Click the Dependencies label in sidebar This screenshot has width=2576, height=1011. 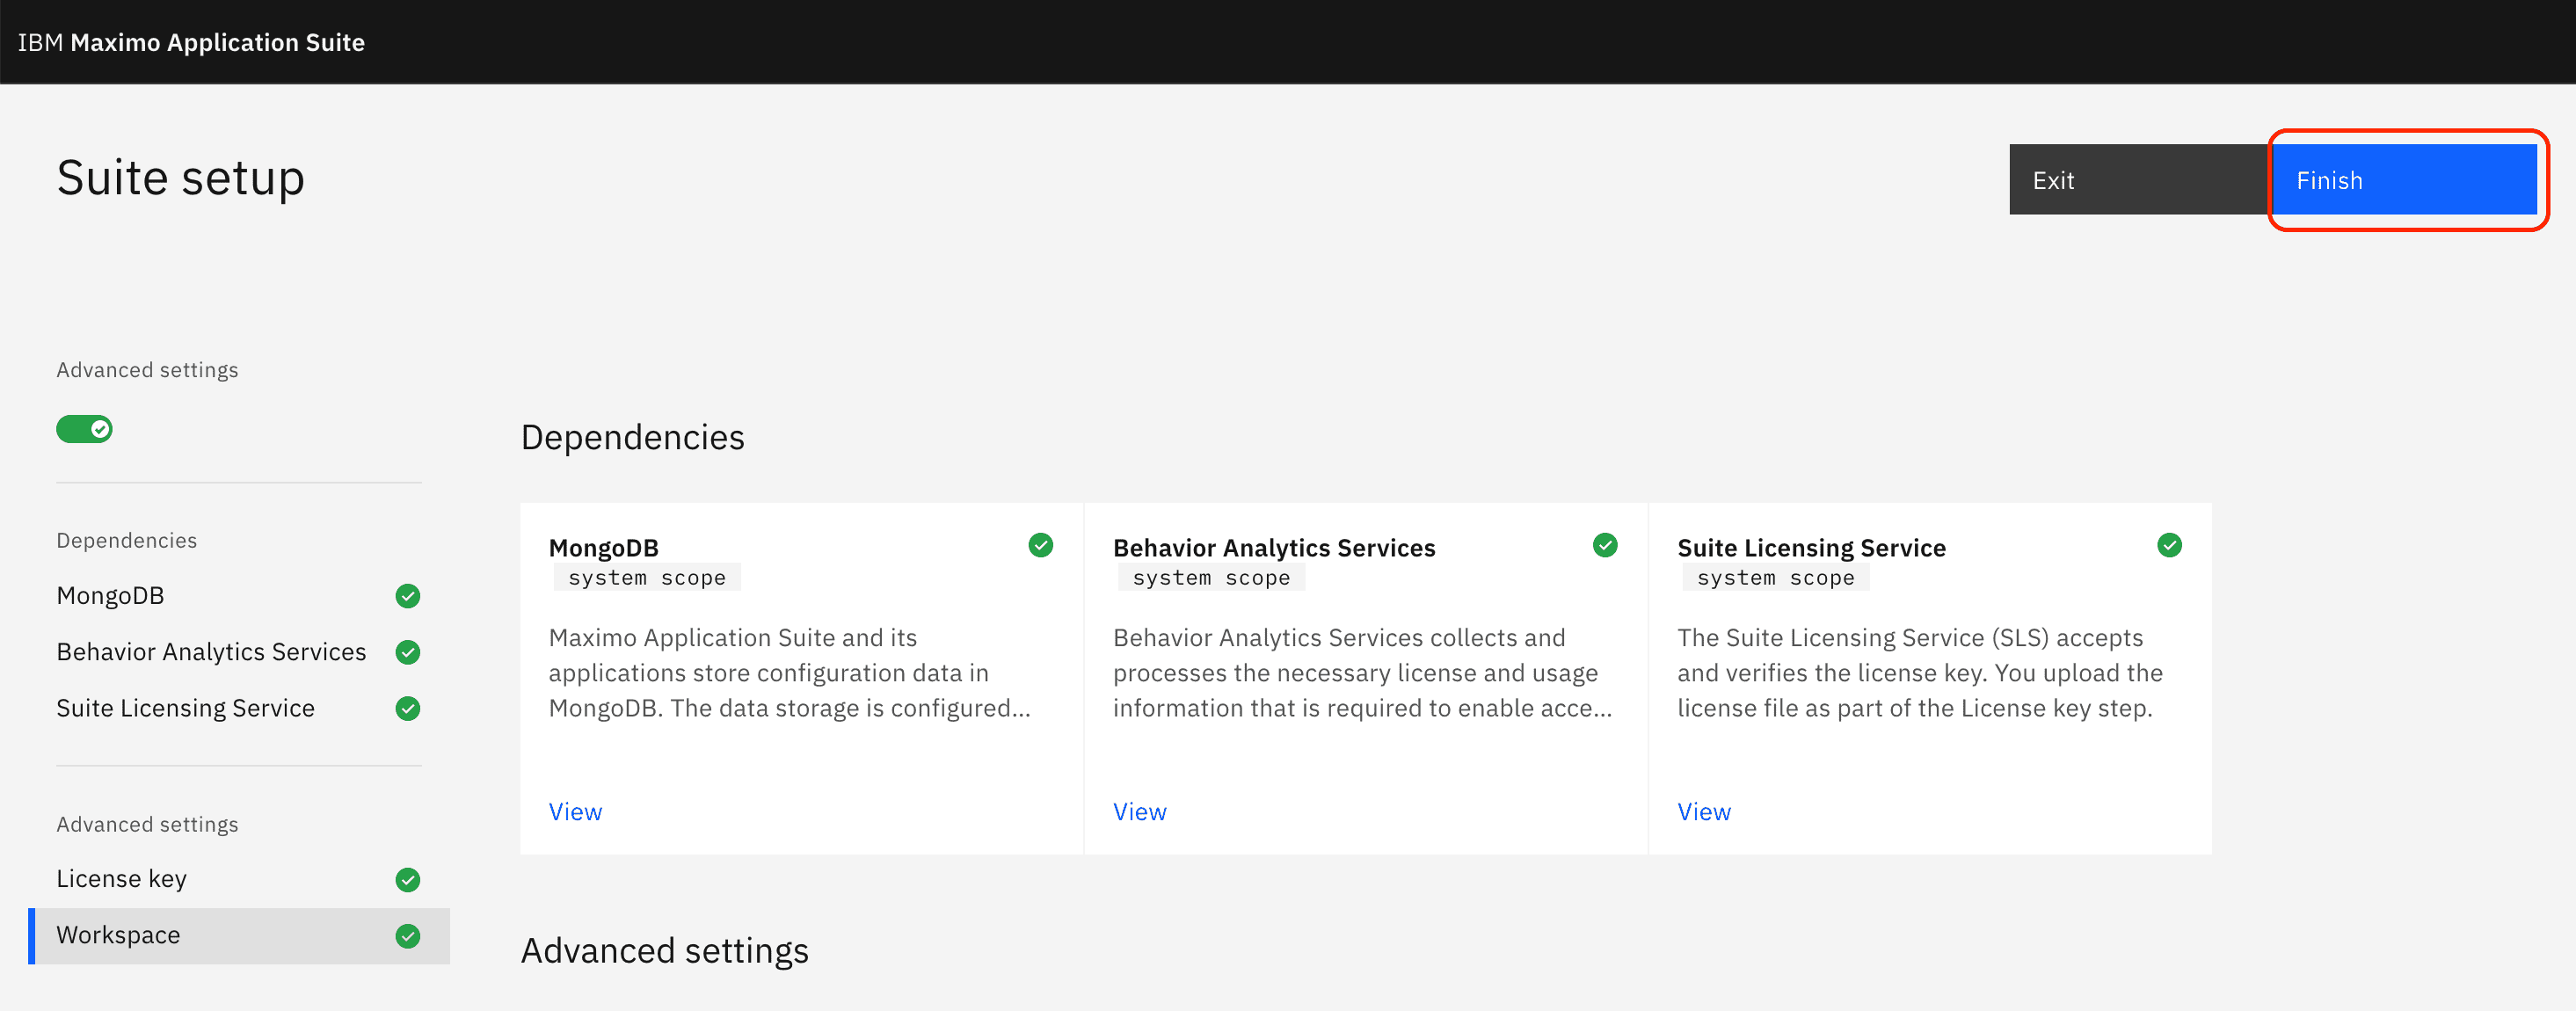point(127,540)
